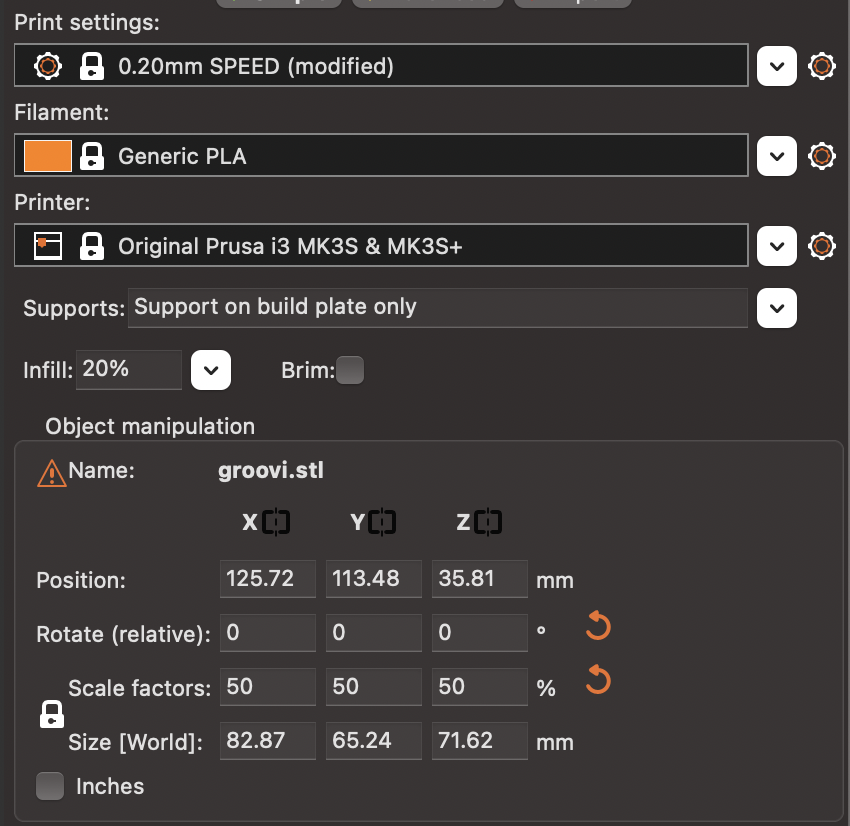This screenshot has width=850, height=826.
Task: Open printer settings gear icon
Action: pyautogui.click(x=821, y=245)
